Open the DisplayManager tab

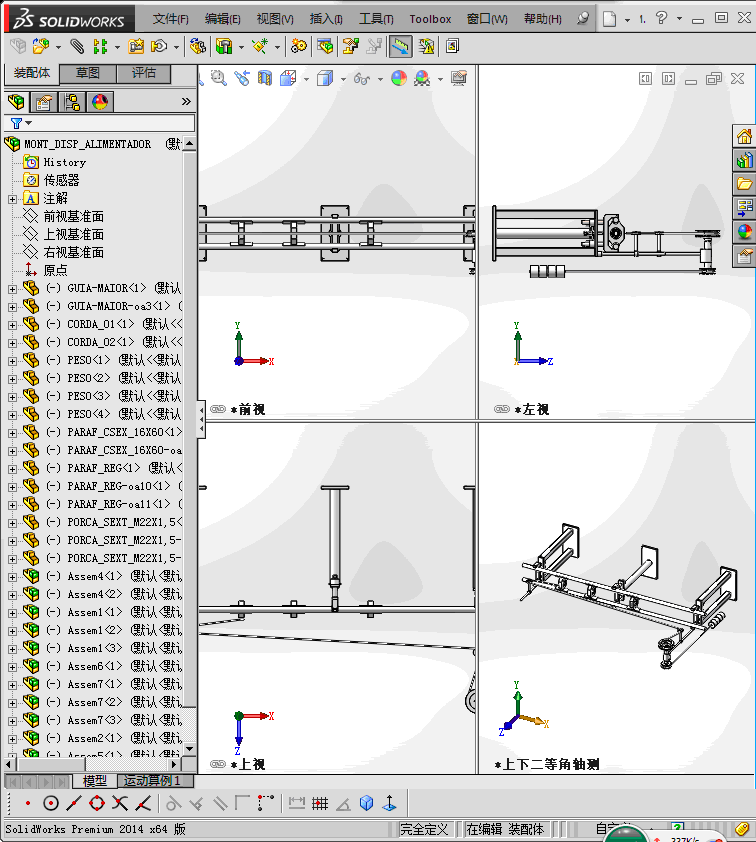tap(100, 101)
